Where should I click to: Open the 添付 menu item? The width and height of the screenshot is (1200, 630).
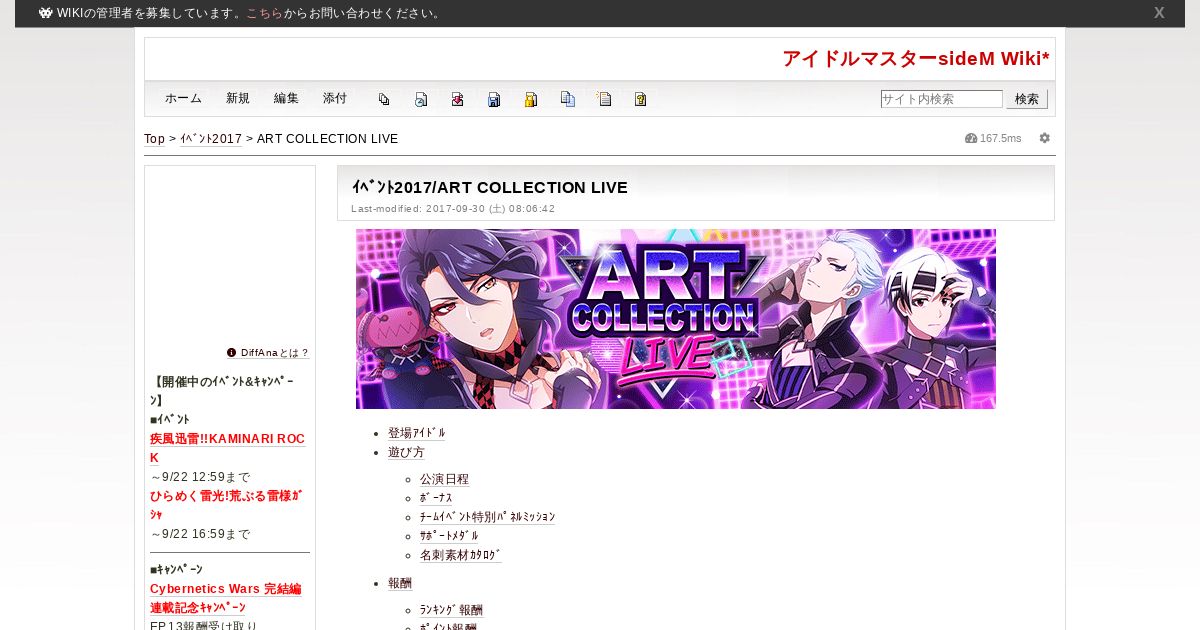coord(335,99)
